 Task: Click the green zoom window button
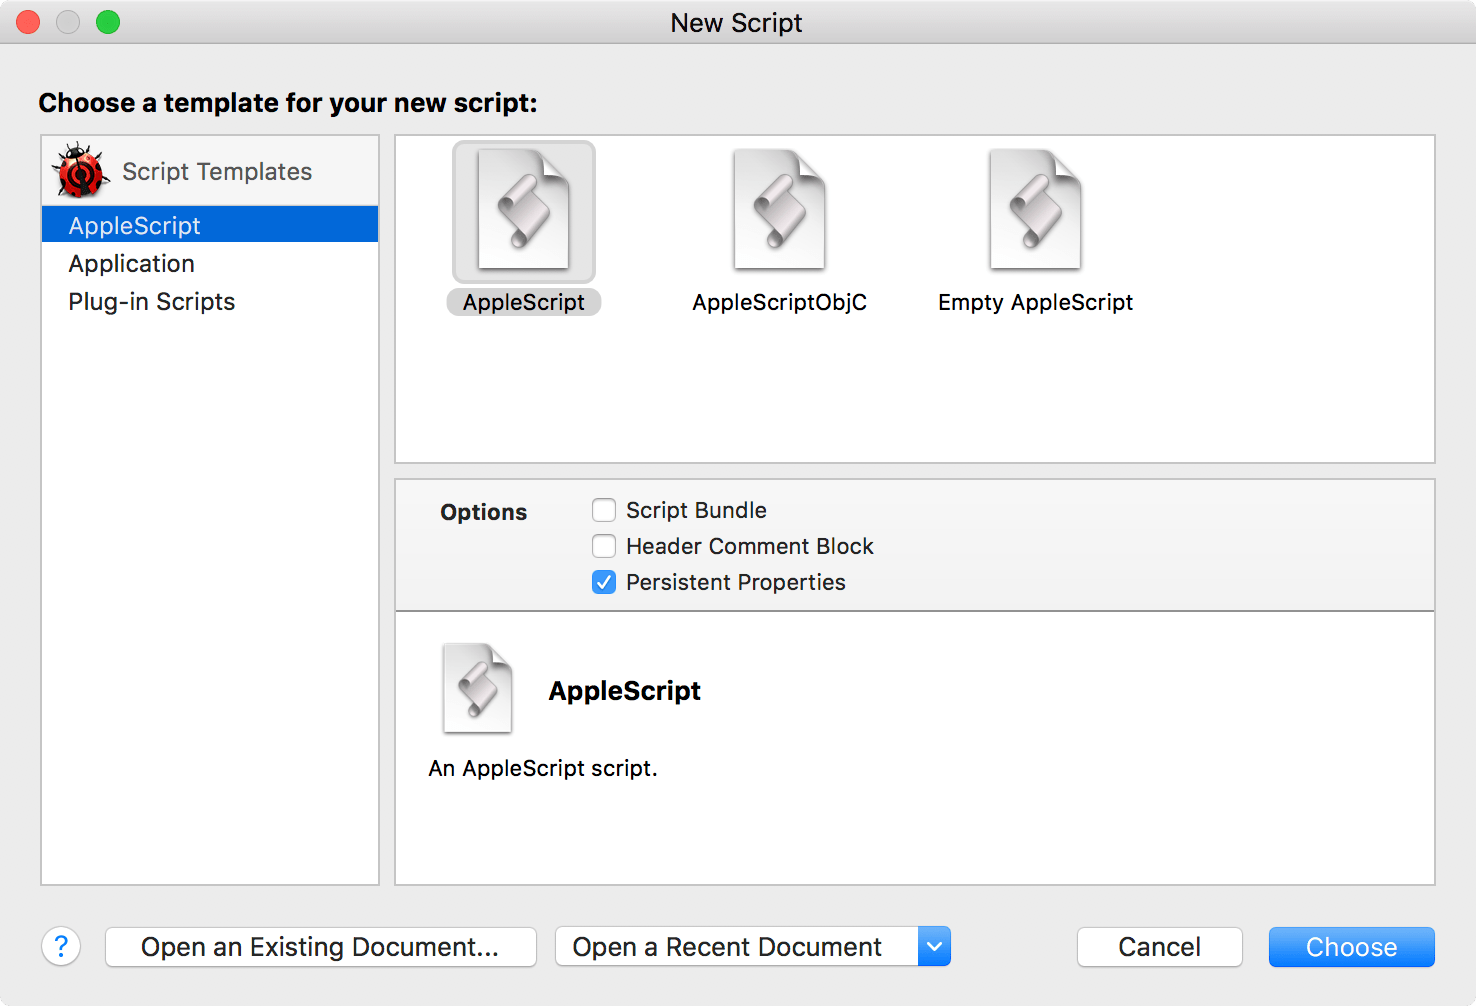(x=108, y=22)
